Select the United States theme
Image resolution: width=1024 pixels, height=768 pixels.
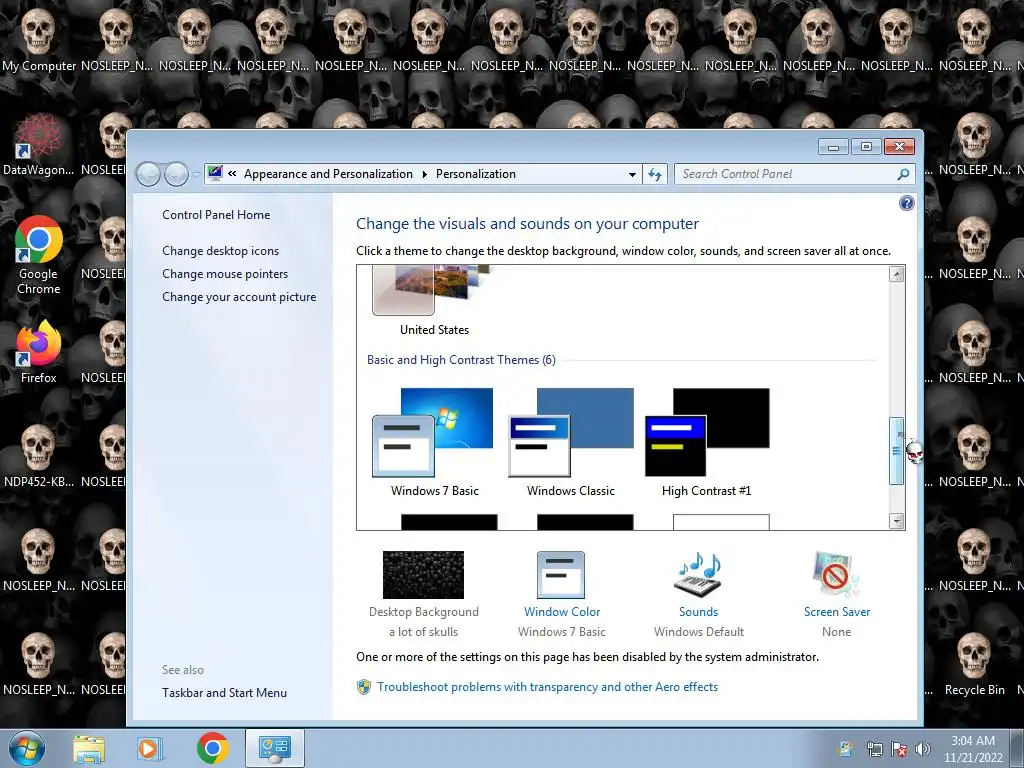[434, 302]
